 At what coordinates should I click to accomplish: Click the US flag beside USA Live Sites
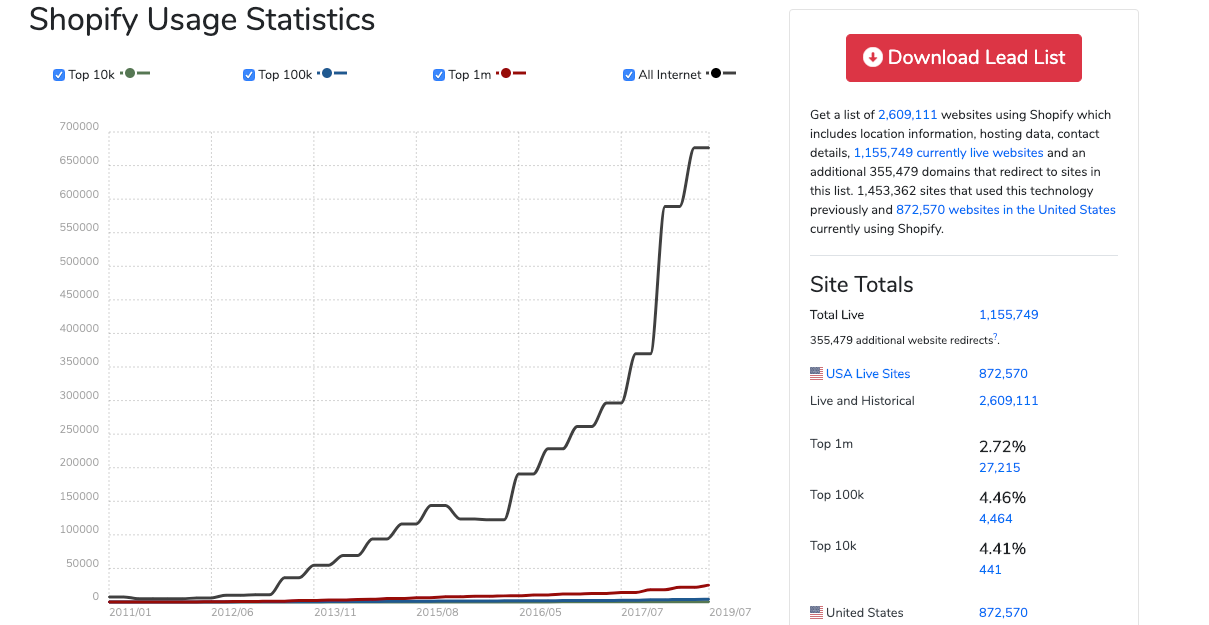click(815, 373)
